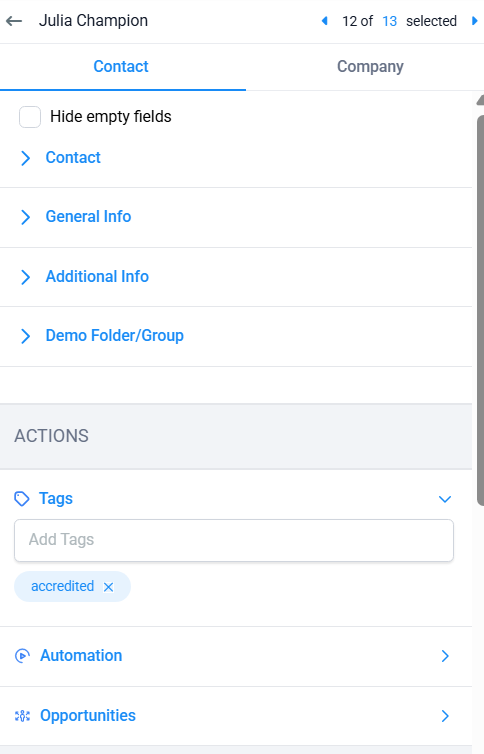Collapse the Tags panel chevron
This screenshot has height=754, width=484.
click(x=445, y=499)
